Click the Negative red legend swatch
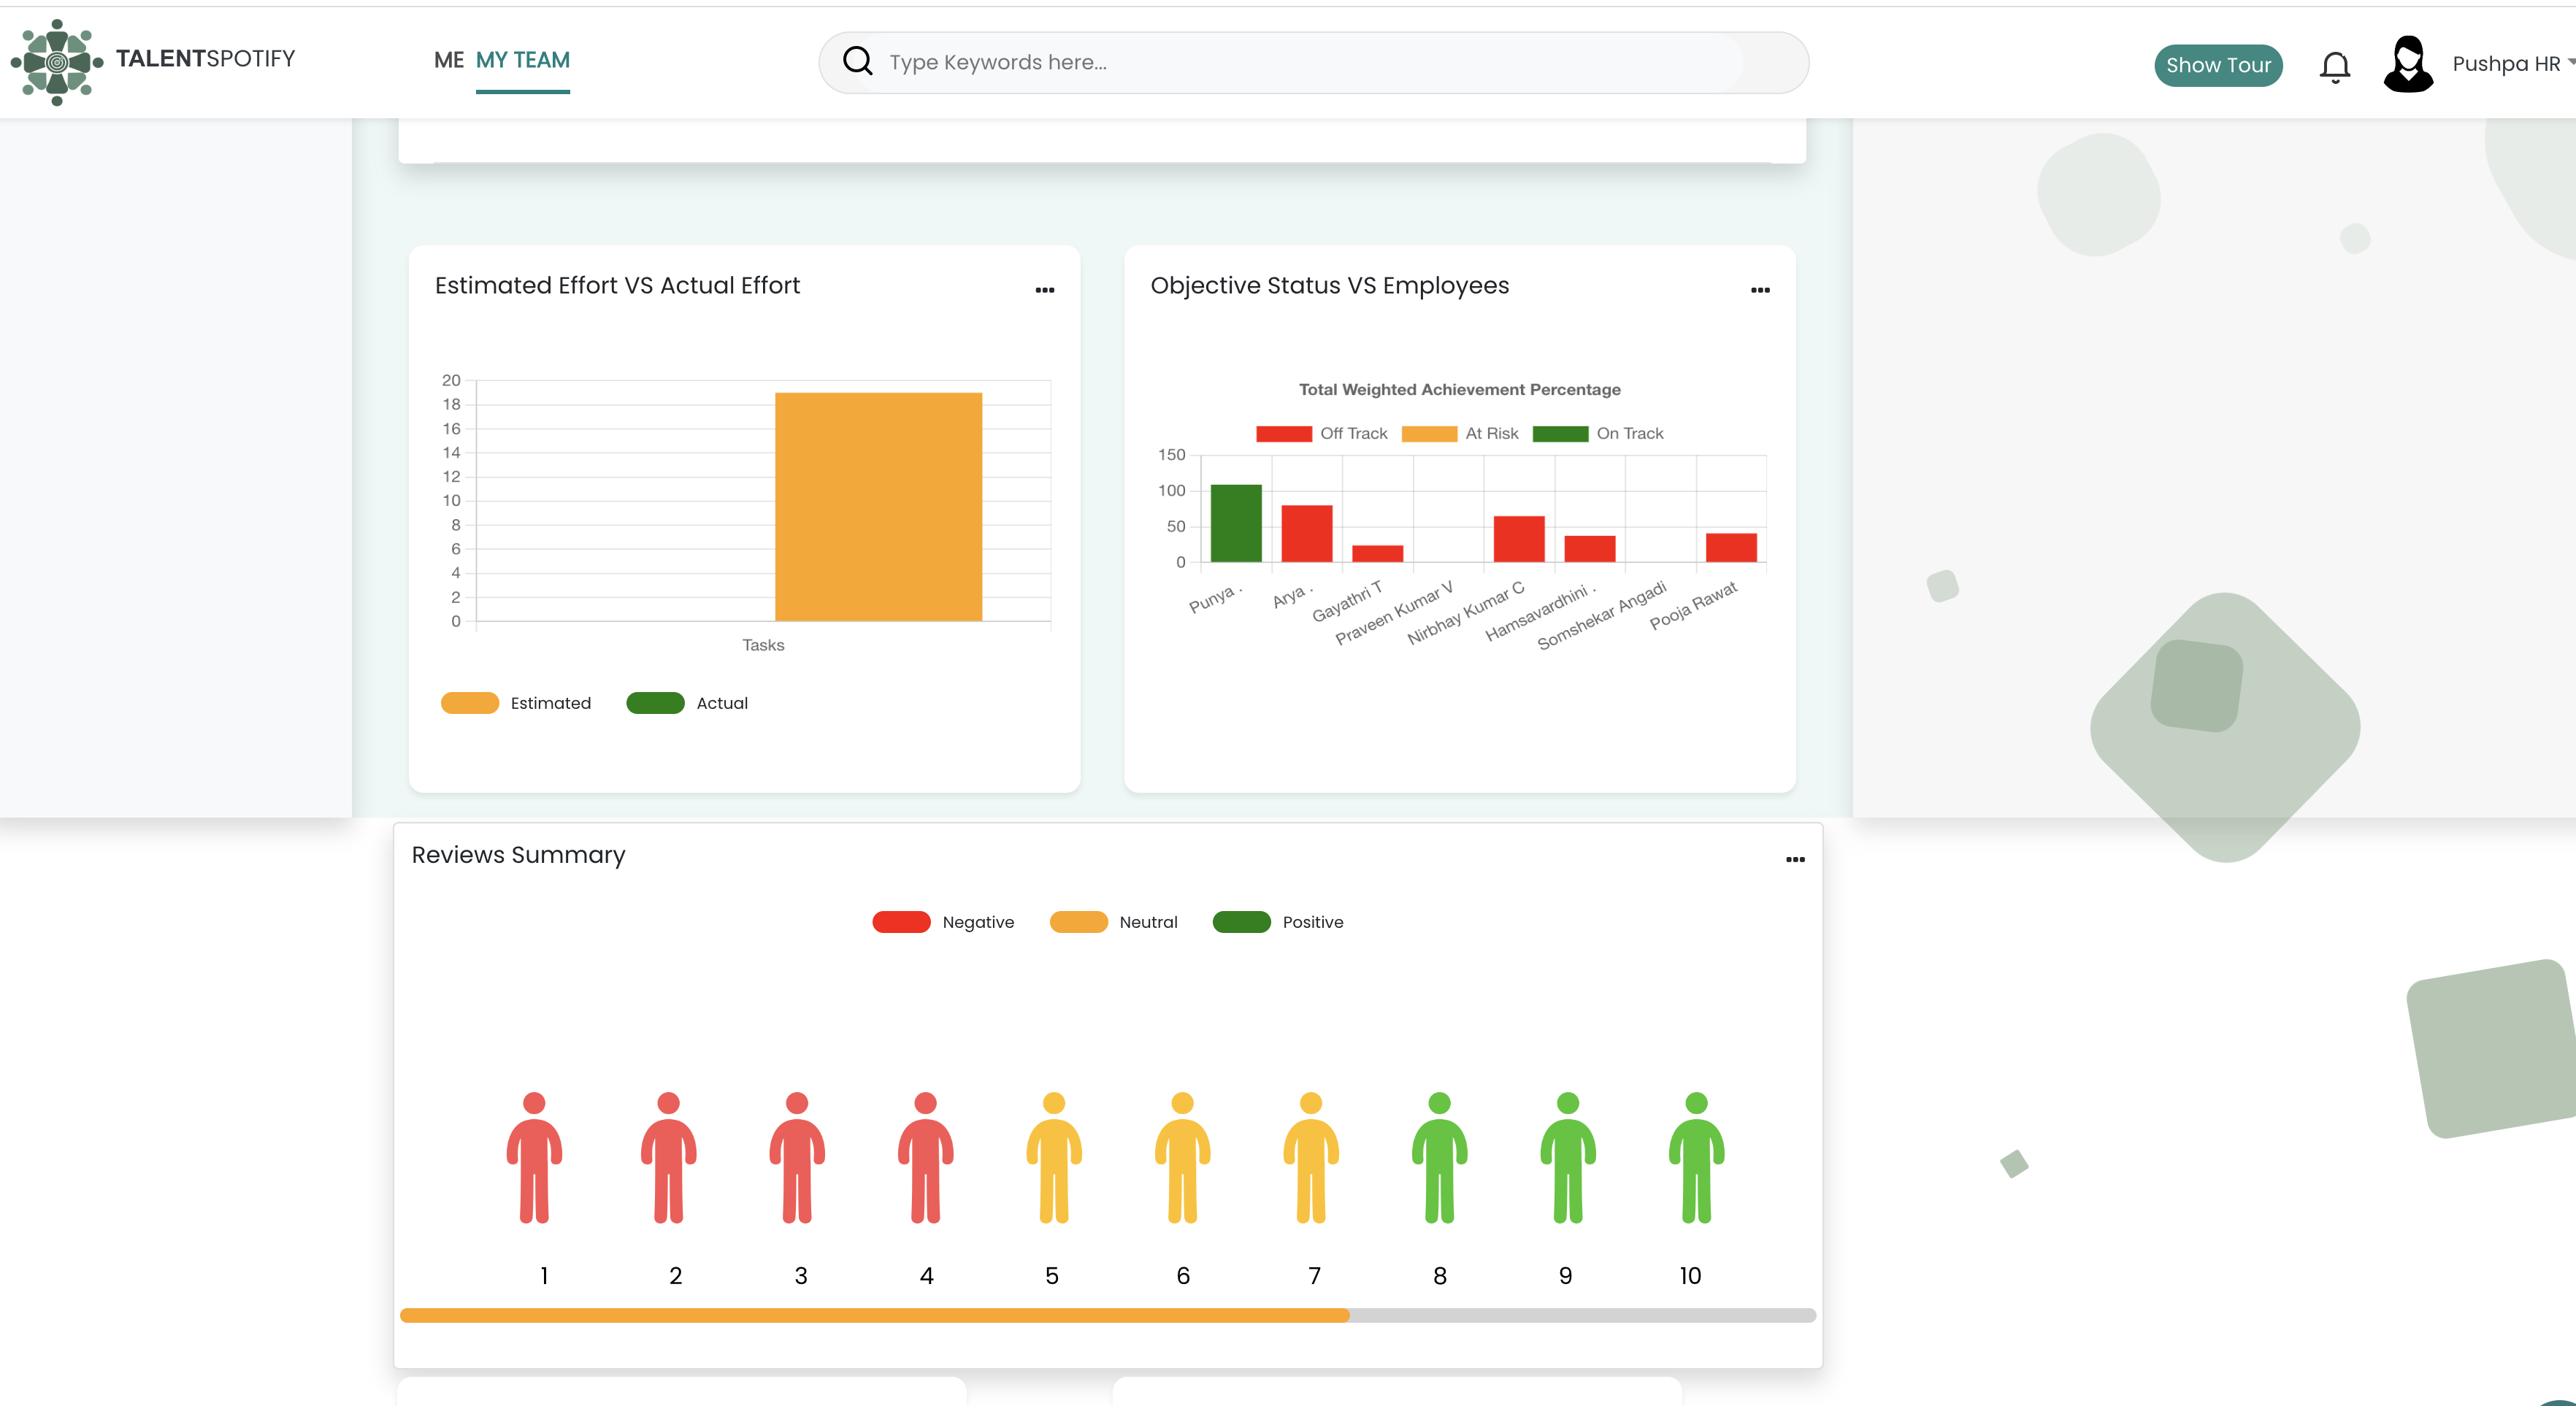Screen dimensions: 2576x1406 coord(901,922)
